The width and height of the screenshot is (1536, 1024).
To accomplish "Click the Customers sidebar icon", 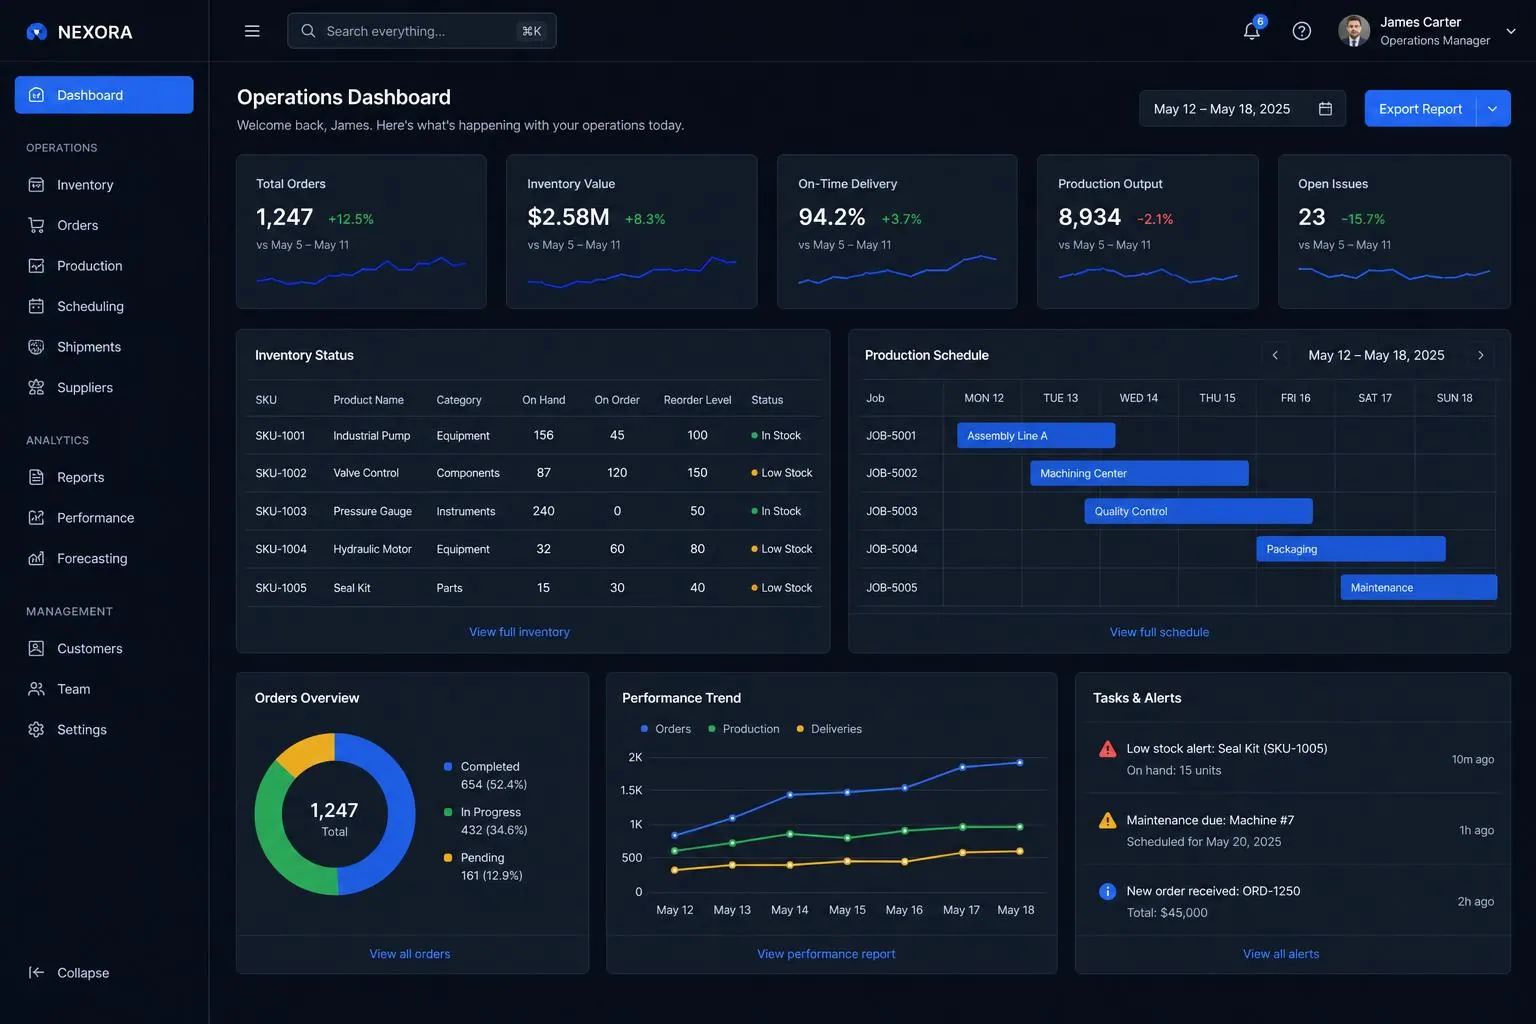I will 36,648.
